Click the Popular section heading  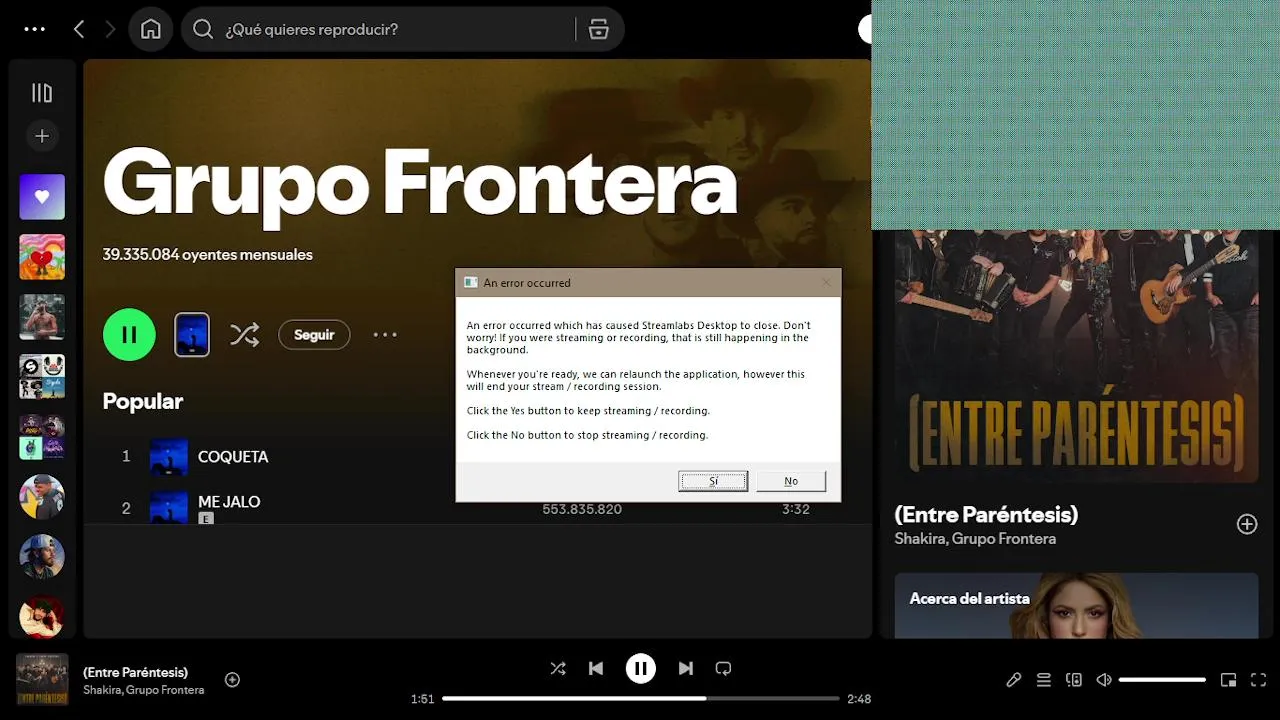coord(143,401)
